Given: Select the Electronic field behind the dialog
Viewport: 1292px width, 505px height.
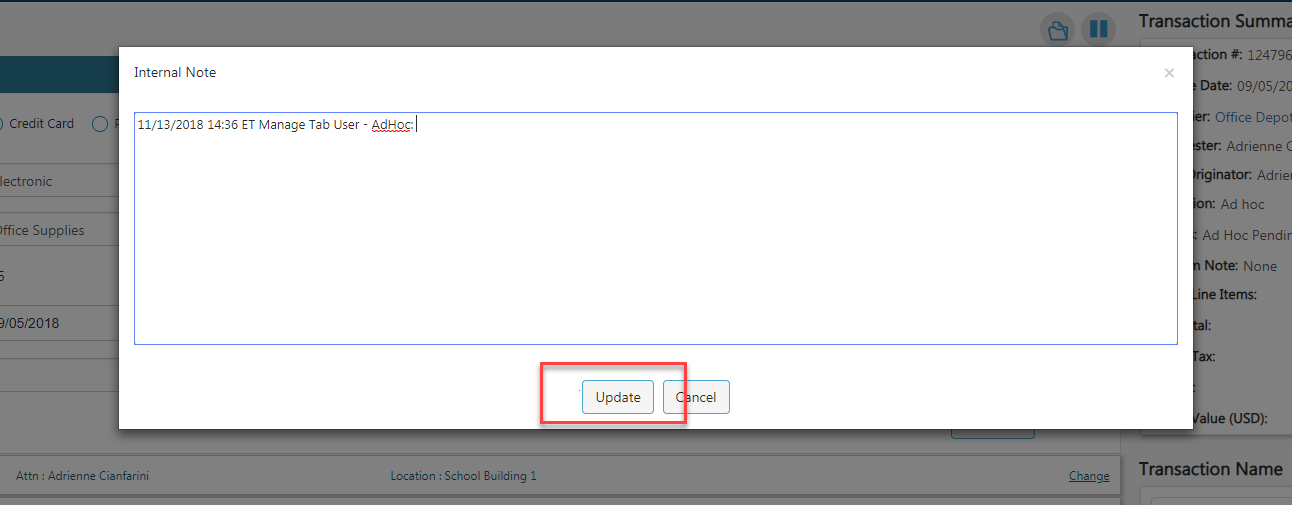Looking at the screenshot, I should tap(59, 181).
